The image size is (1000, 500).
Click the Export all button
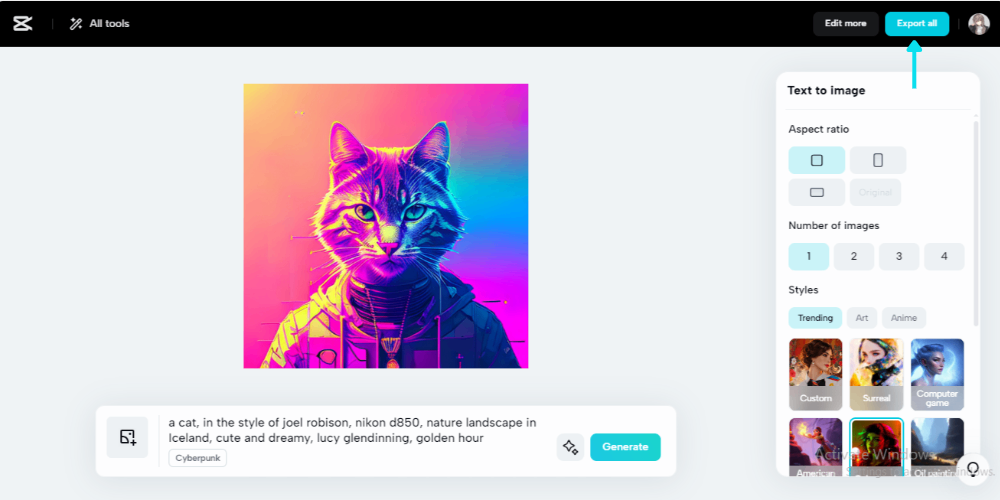(916, 24)
